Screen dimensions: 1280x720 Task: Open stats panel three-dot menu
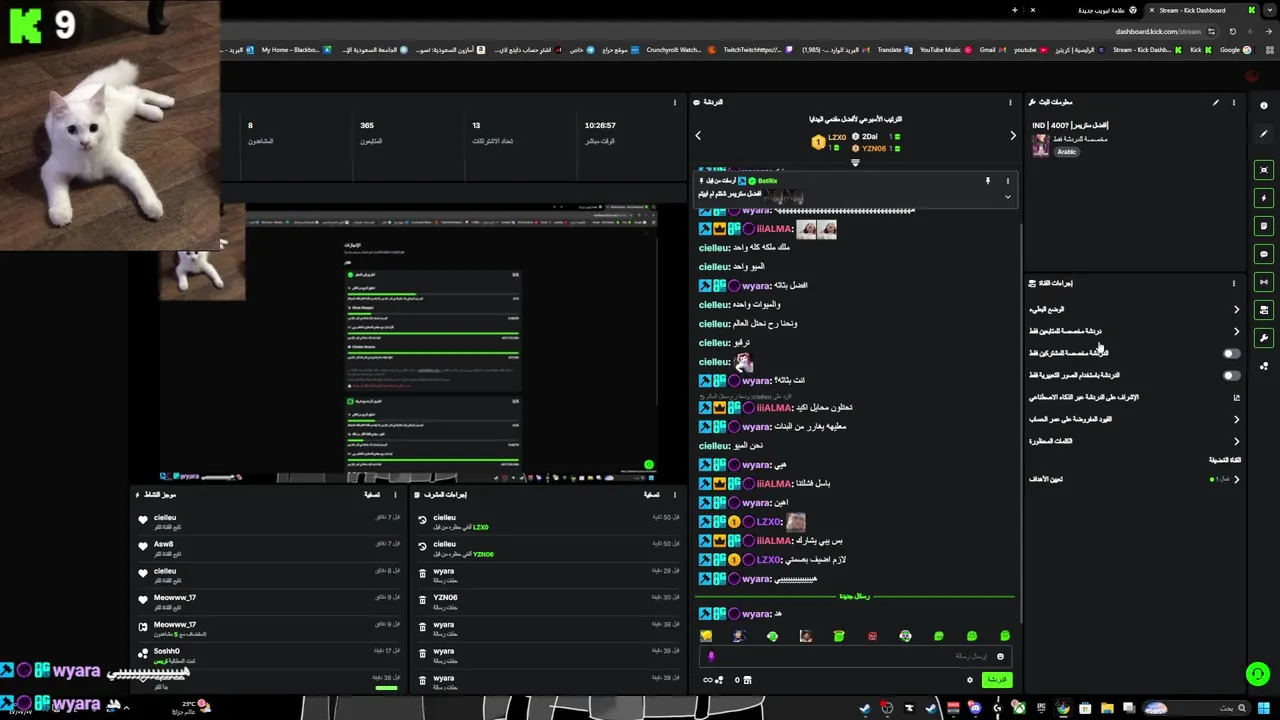coord(675,102)
